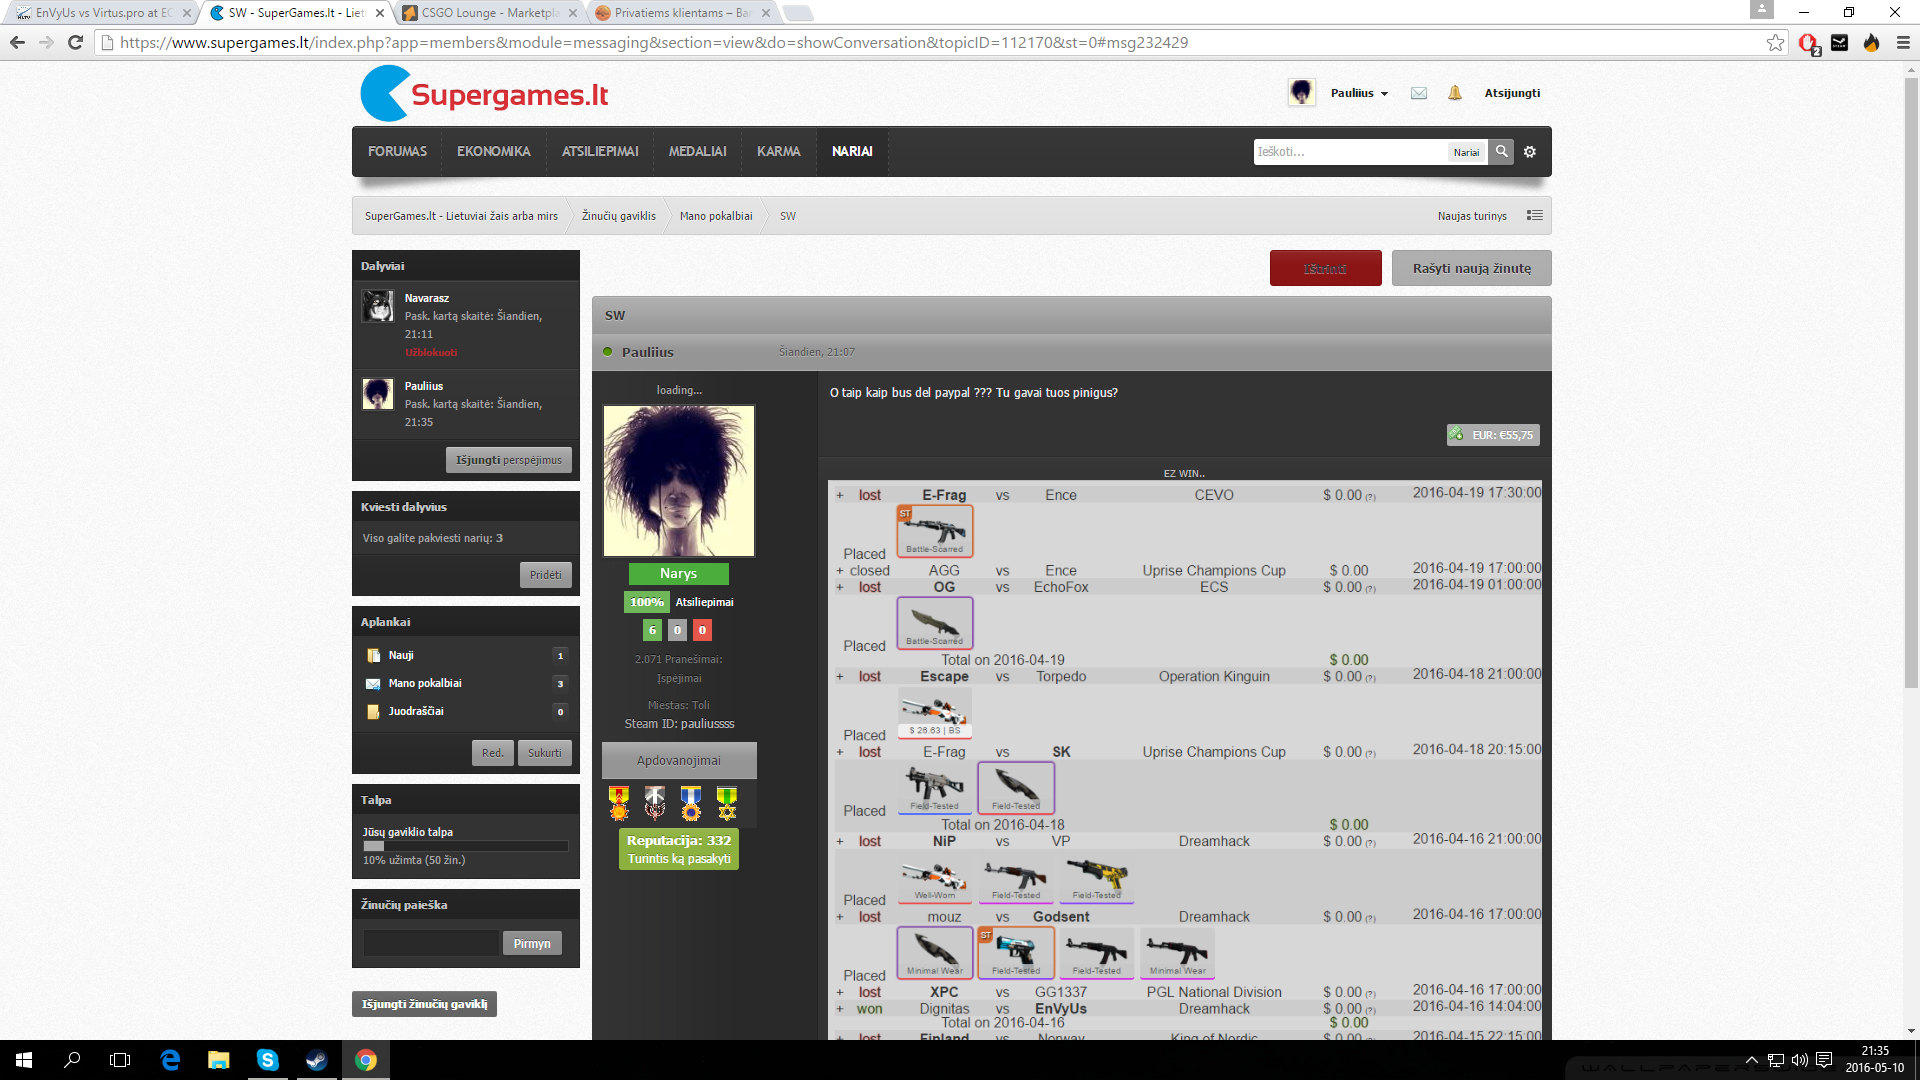Open the Nariai search filter dropdown

coord(1466,152)
